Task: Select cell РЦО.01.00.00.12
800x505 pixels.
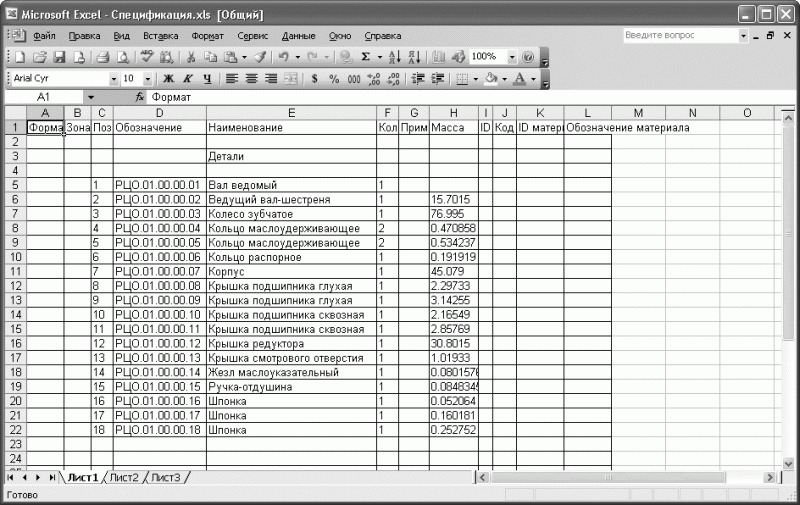Action: coord(160,343)
